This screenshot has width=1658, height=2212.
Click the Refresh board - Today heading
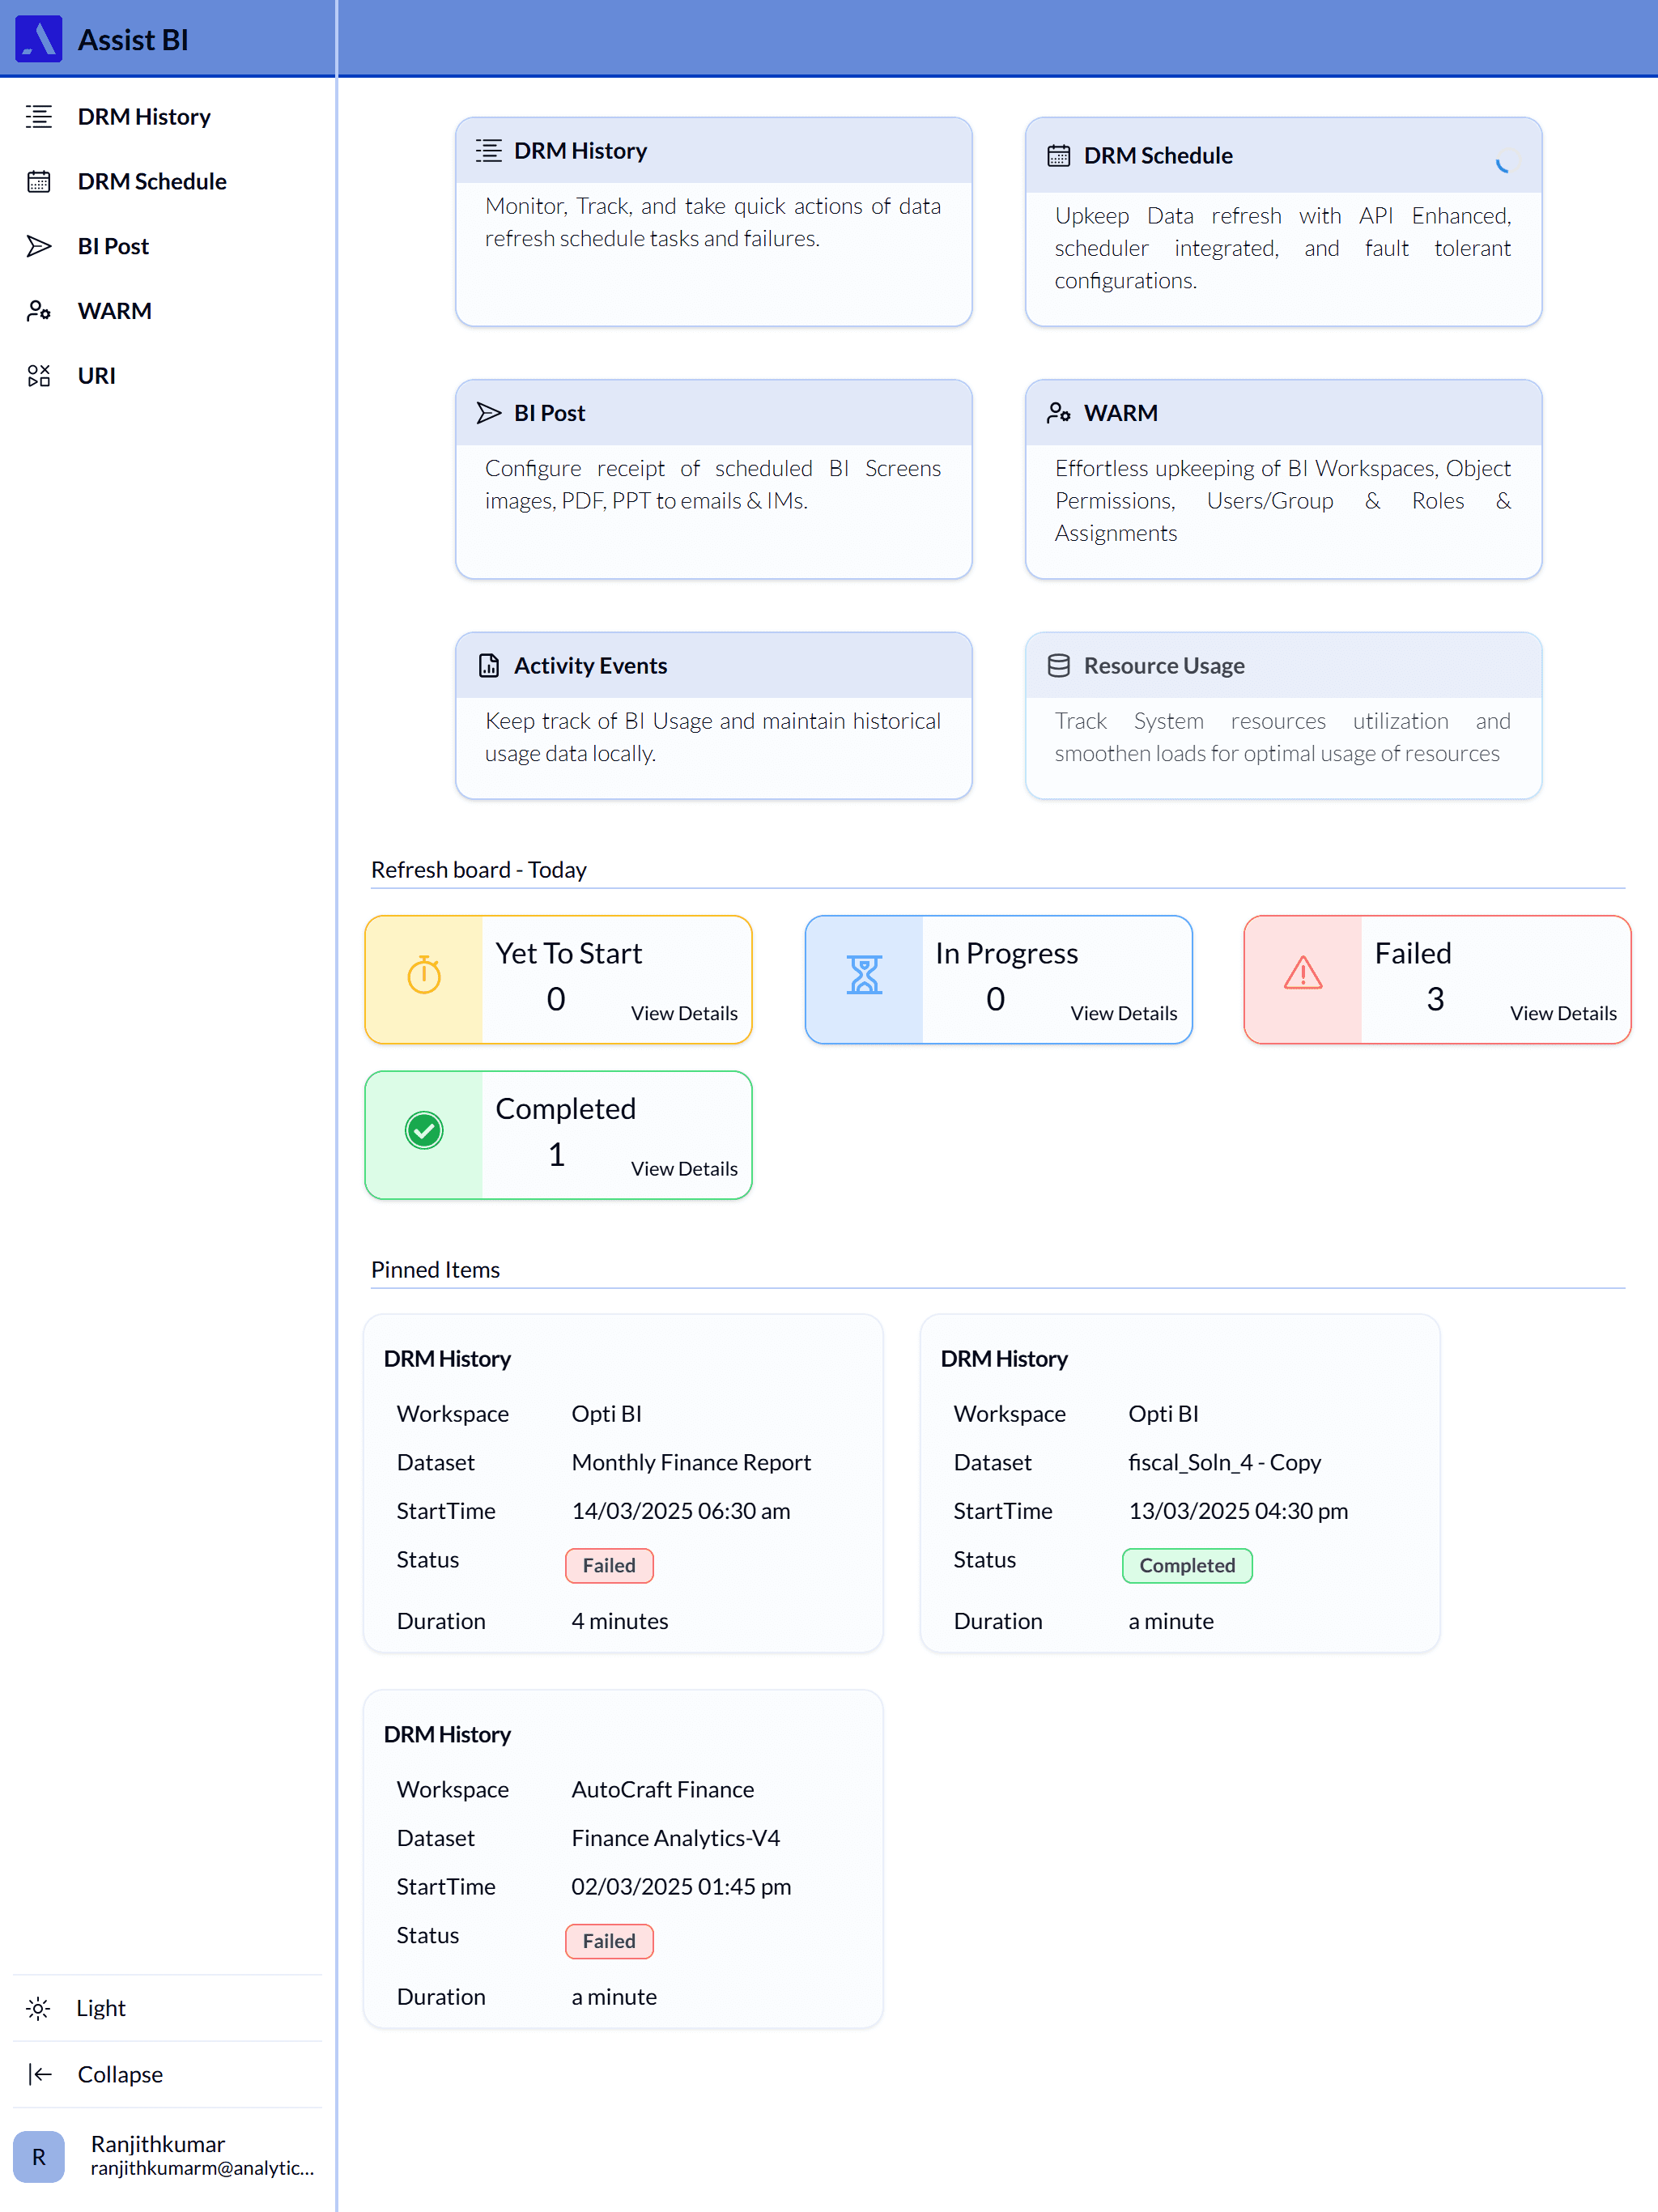point(479,870)
